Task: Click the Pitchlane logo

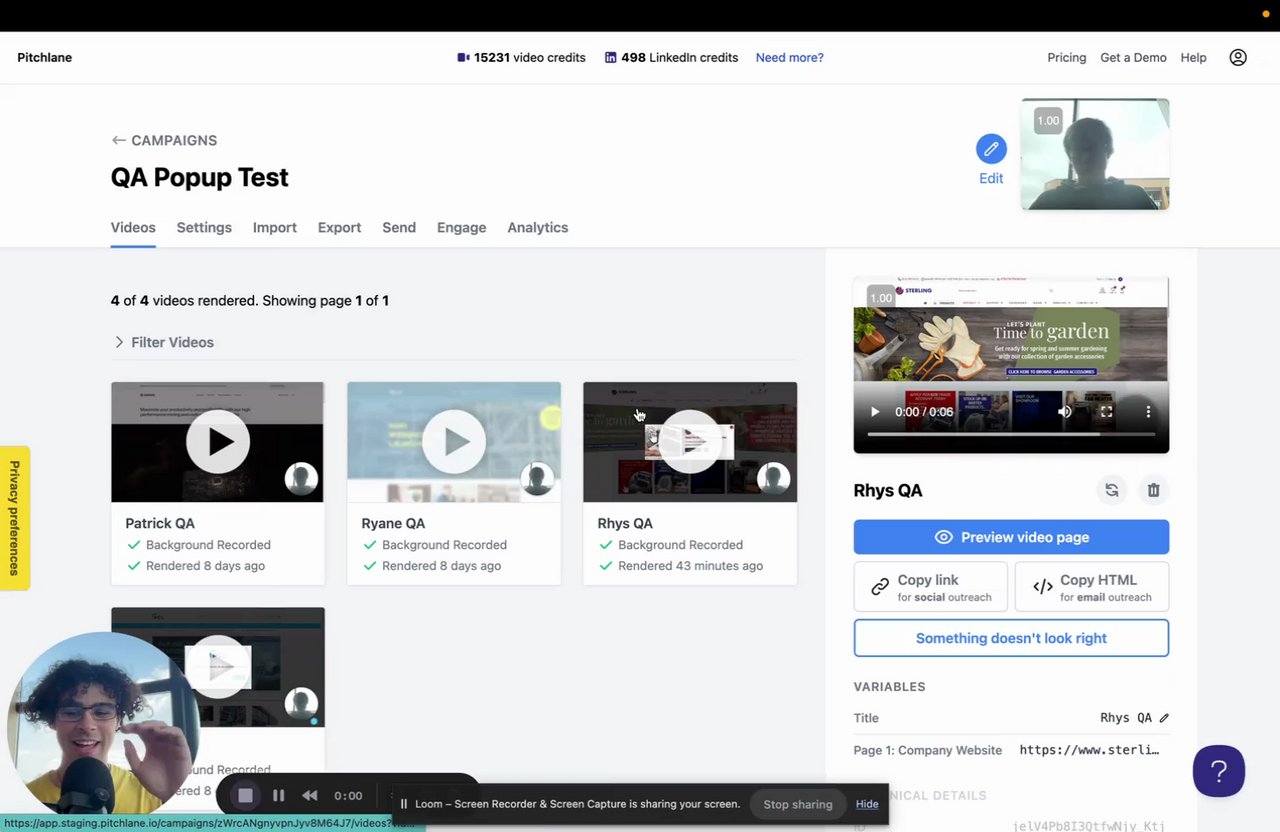Action: click(45, 58)
